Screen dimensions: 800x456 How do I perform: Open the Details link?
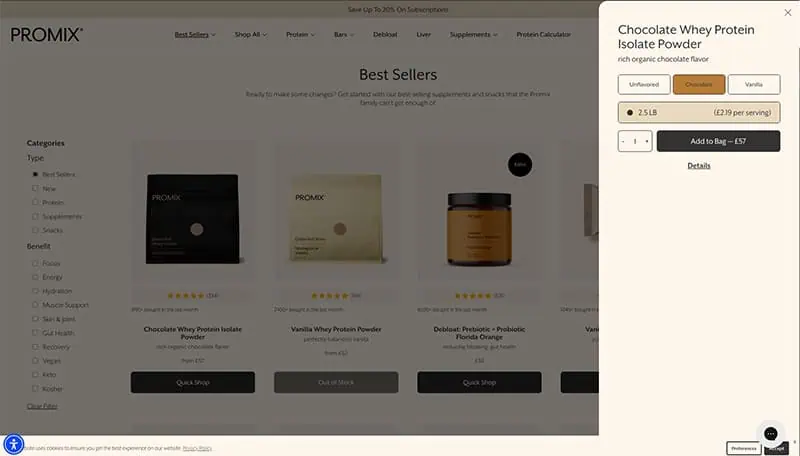pyautogui.click(x=698, y=165)
